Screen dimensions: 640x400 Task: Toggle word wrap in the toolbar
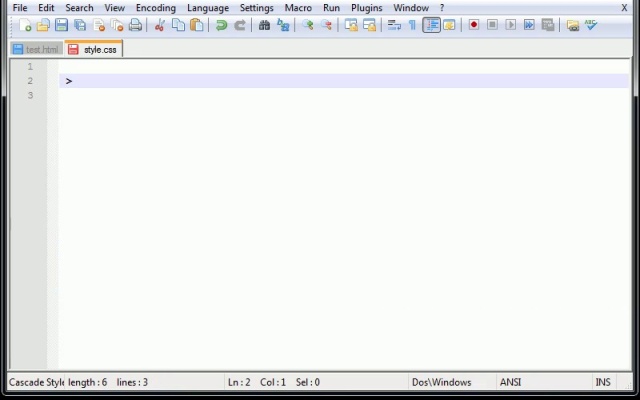[394, 25]
